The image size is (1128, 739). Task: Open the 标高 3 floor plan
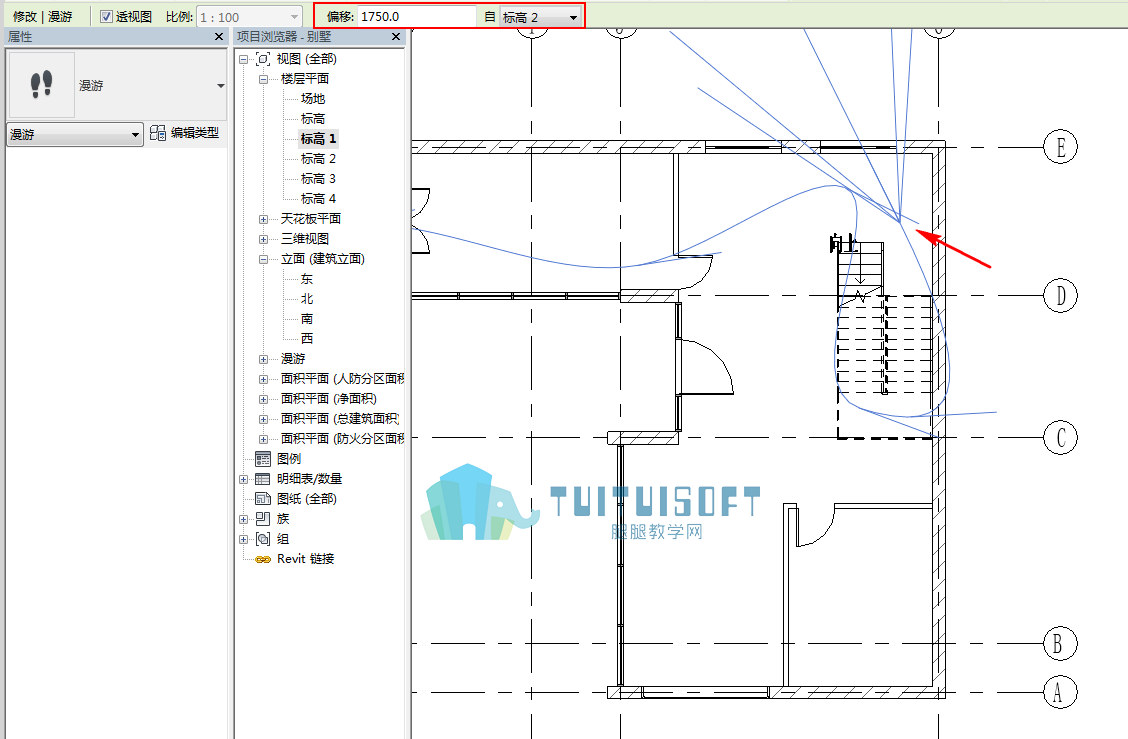pos(318,178)
